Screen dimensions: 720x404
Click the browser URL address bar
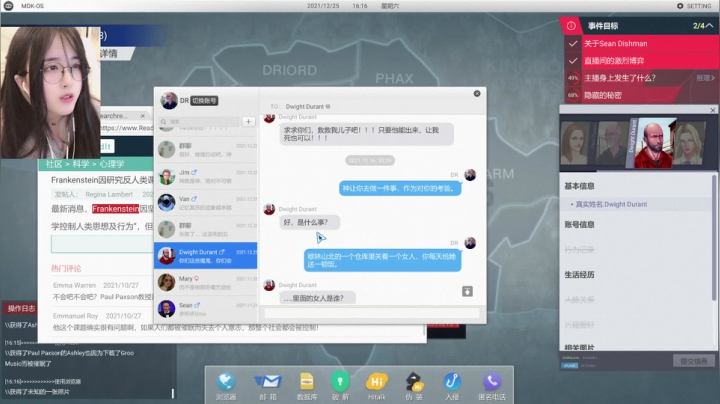pyautogui.click(x=127, y=128)
